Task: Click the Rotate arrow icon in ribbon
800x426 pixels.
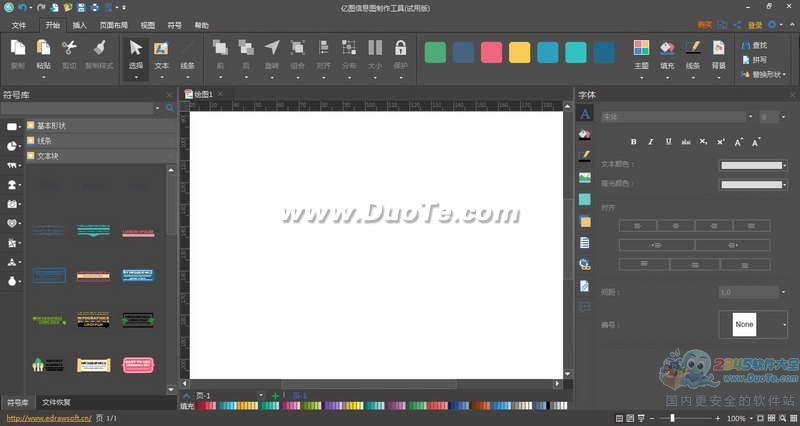Action: pyautogui.click(x=271, y=48)
